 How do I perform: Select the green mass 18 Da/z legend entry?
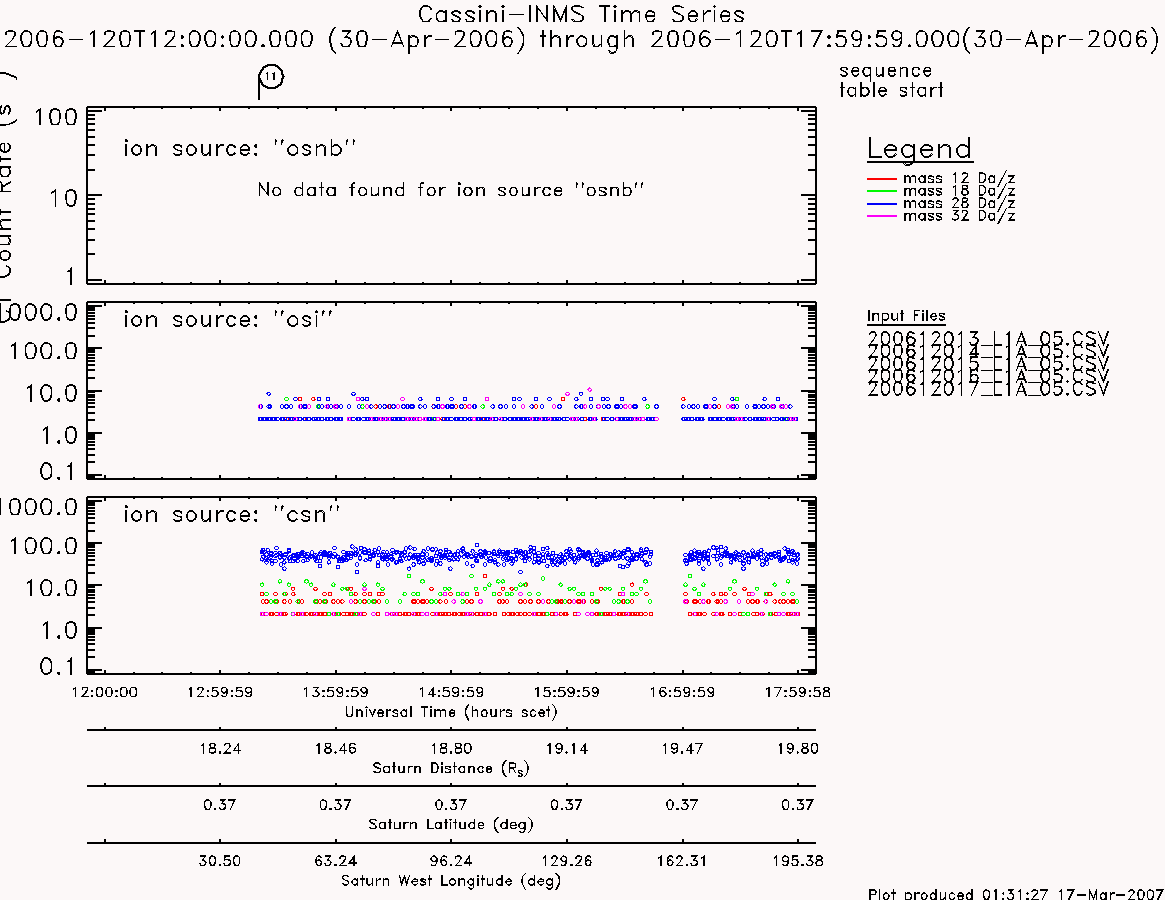coord(941,191)
